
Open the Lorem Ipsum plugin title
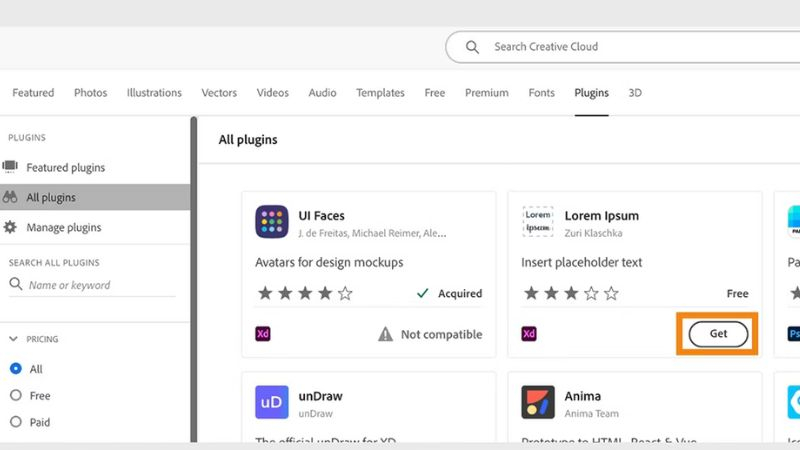[602, 216]
